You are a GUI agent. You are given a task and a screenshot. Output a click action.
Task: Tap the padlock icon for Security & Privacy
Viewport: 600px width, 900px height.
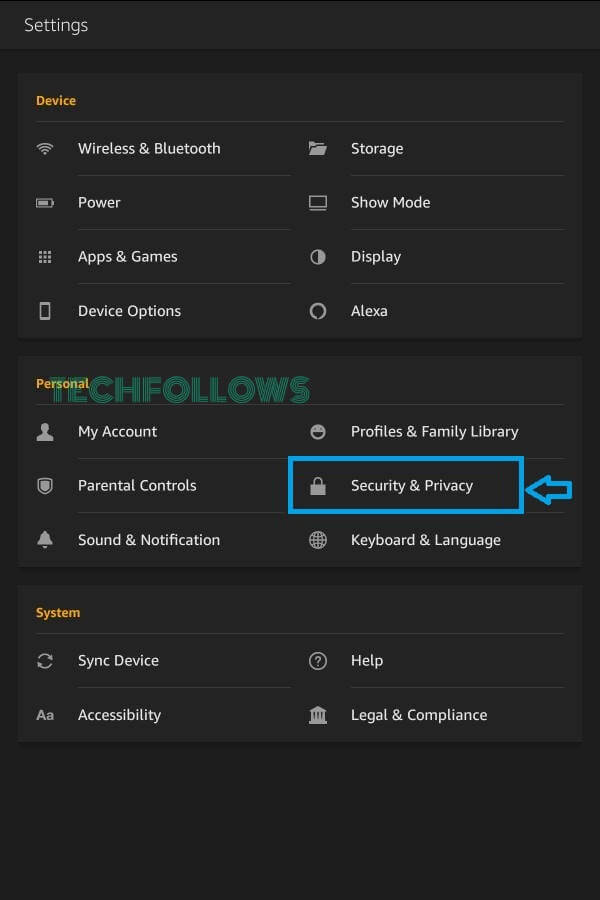318,486
